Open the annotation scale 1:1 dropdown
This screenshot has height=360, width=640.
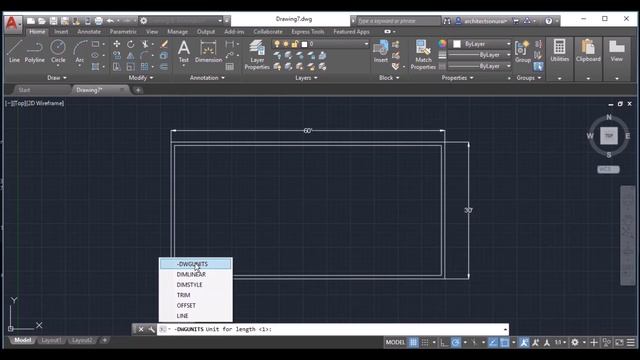click(x=560, y=342)
